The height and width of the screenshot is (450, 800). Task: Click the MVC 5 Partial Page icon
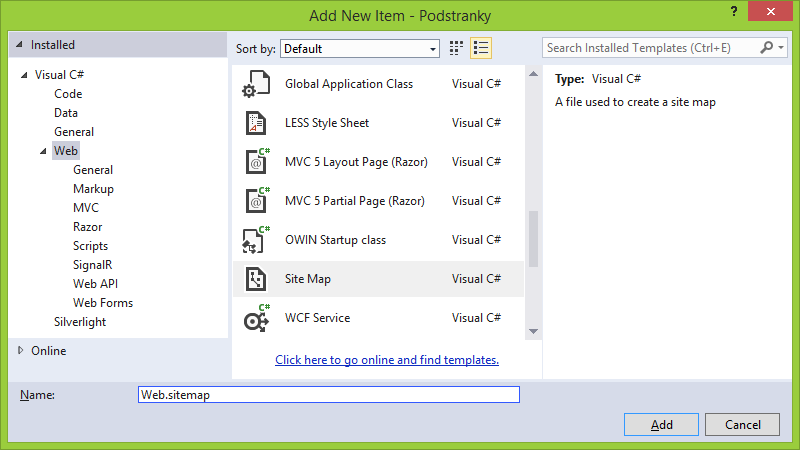click(257, 201)
